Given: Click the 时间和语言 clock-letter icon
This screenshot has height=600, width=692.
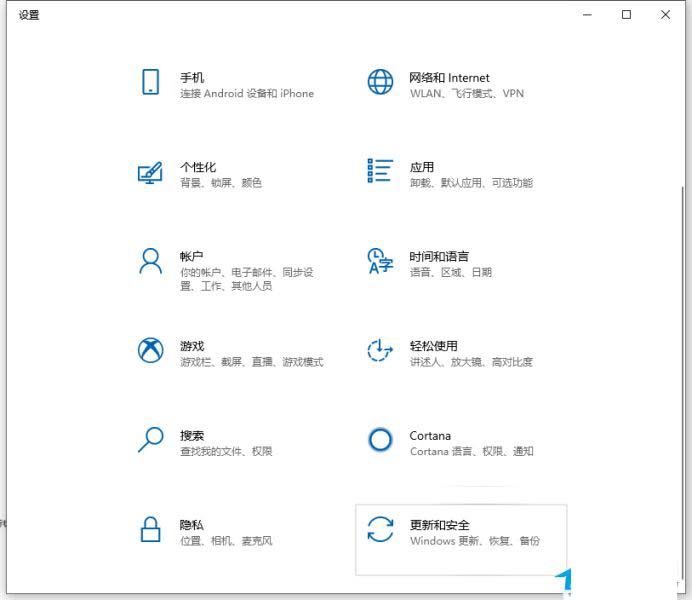Looking at the screenshot, I should [x=380, y=261].
